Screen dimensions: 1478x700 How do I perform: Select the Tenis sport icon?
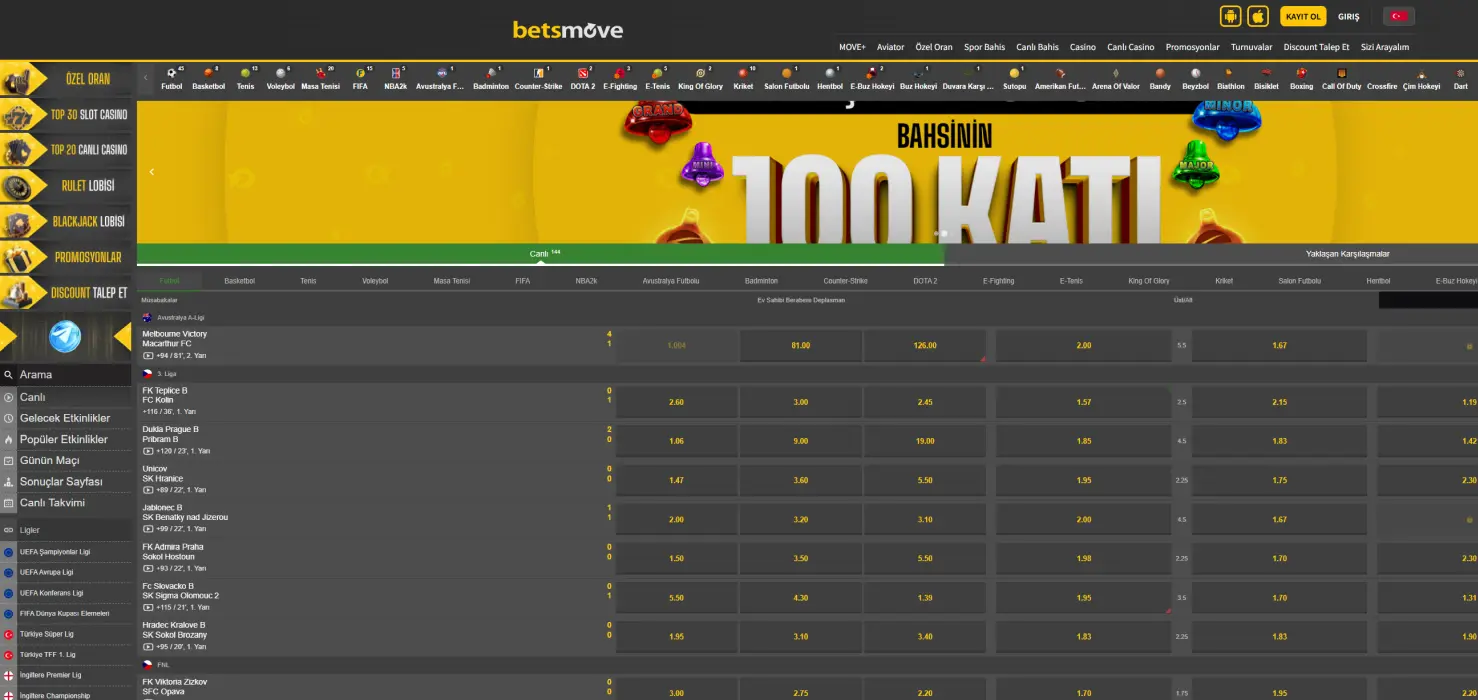(x=245, y=75)
